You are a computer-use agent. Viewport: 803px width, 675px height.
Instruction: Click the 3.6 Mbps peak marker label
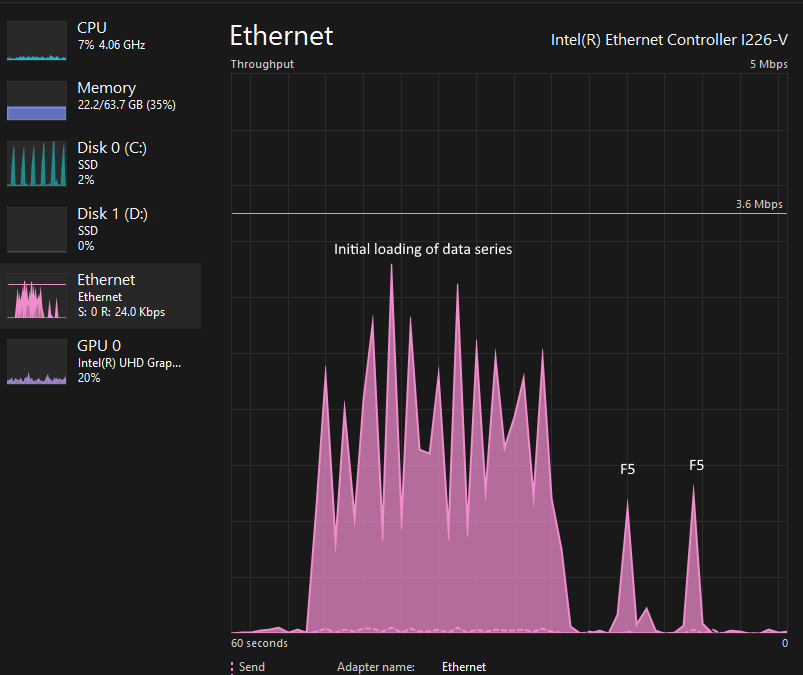click(759, 204)
